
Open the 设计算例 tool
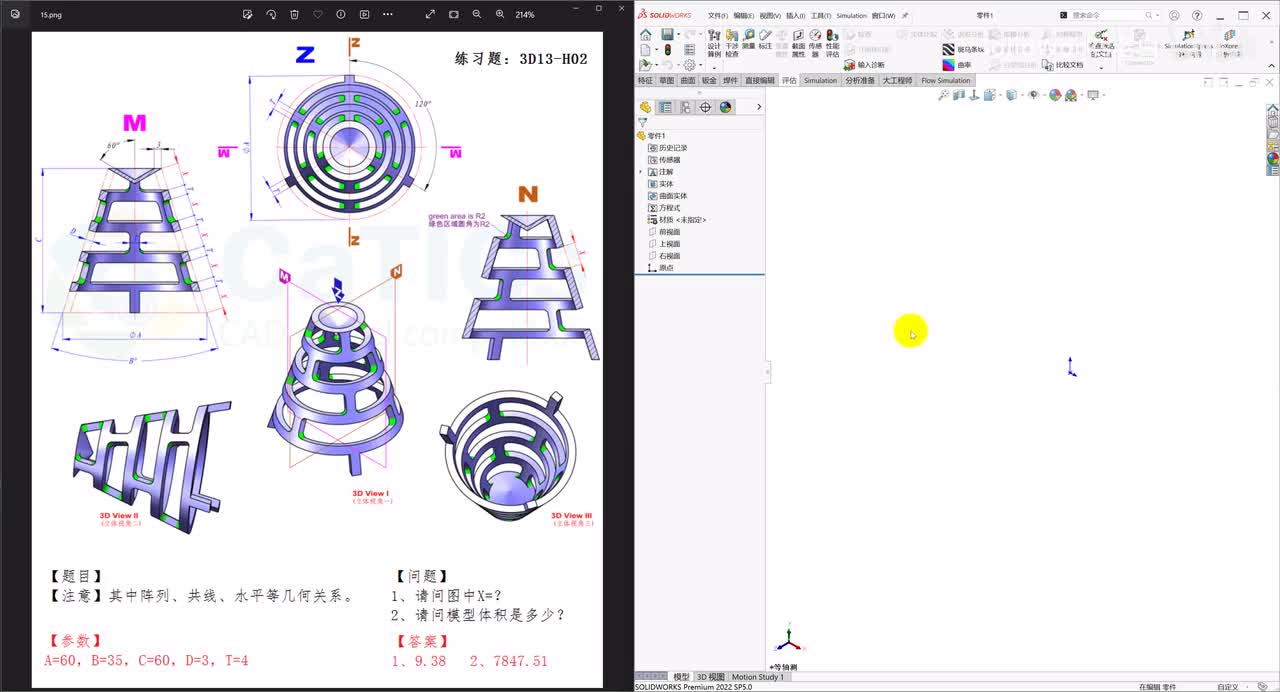pyautogui.click(x=714, y=43)
